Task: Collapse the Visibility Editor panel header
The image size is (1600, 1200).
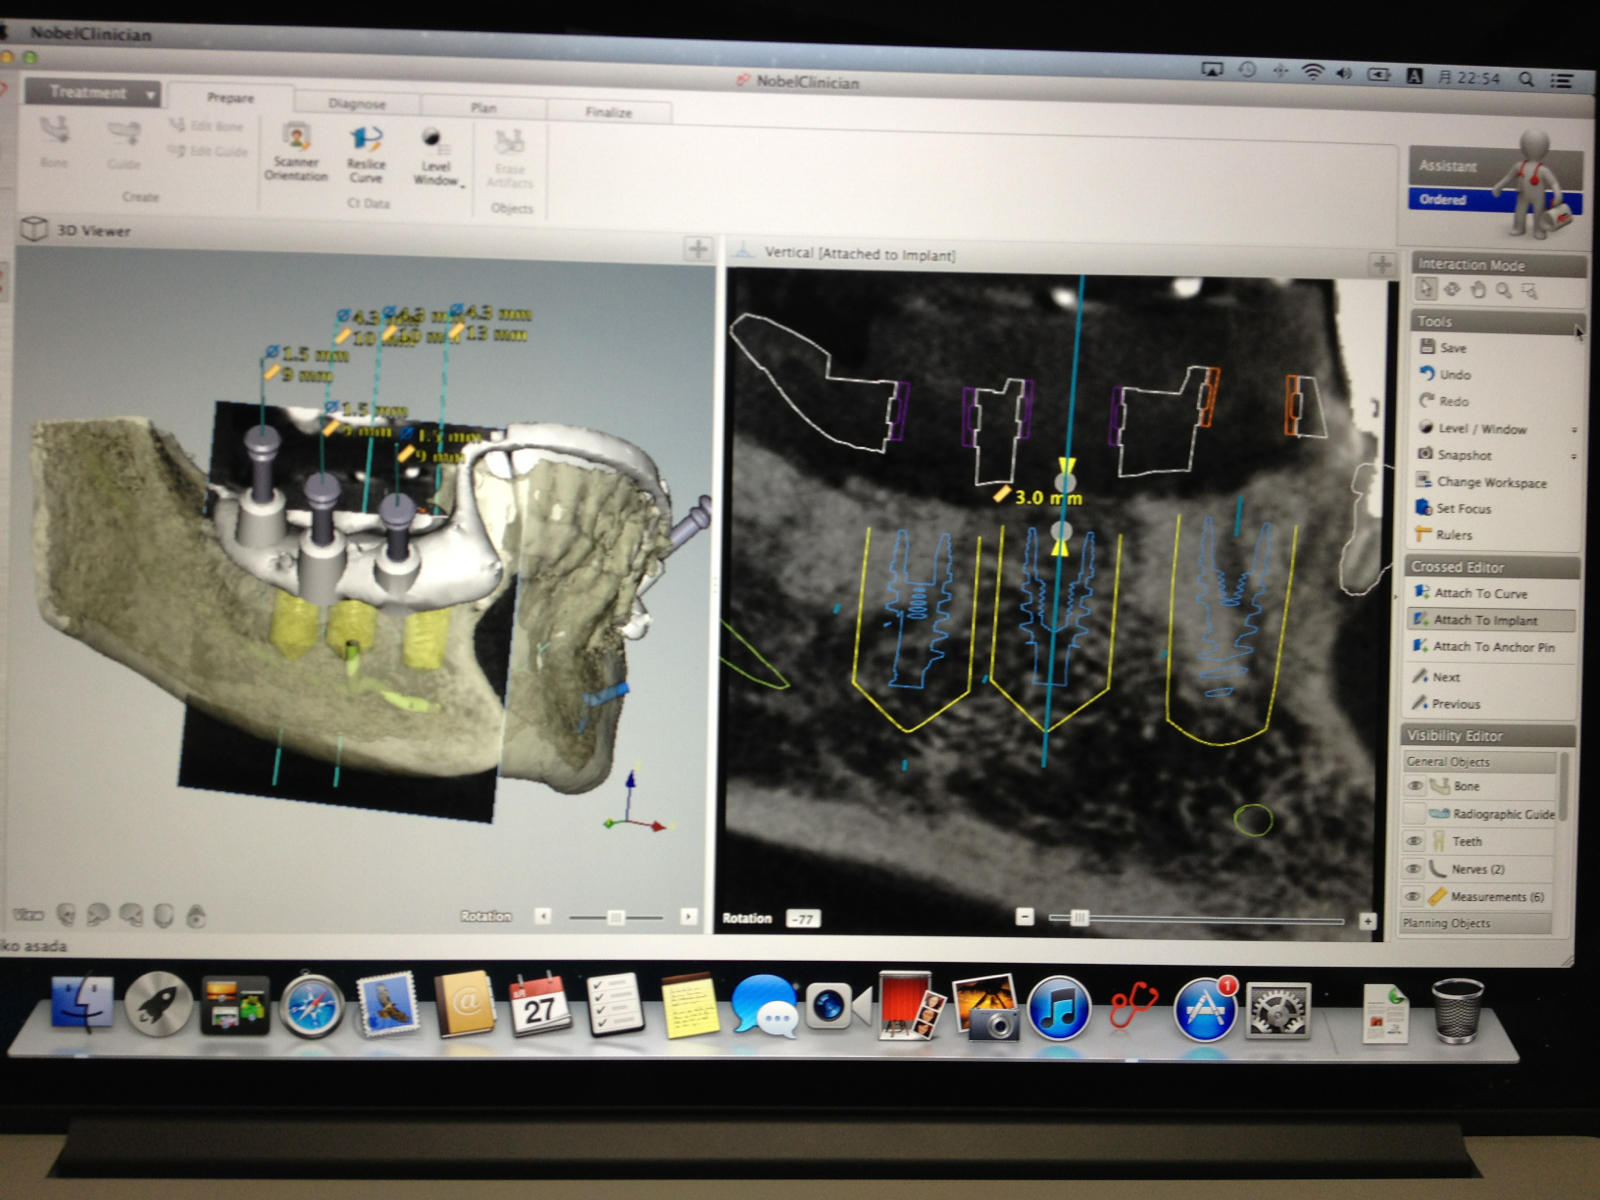Action: coord(1488,735)
